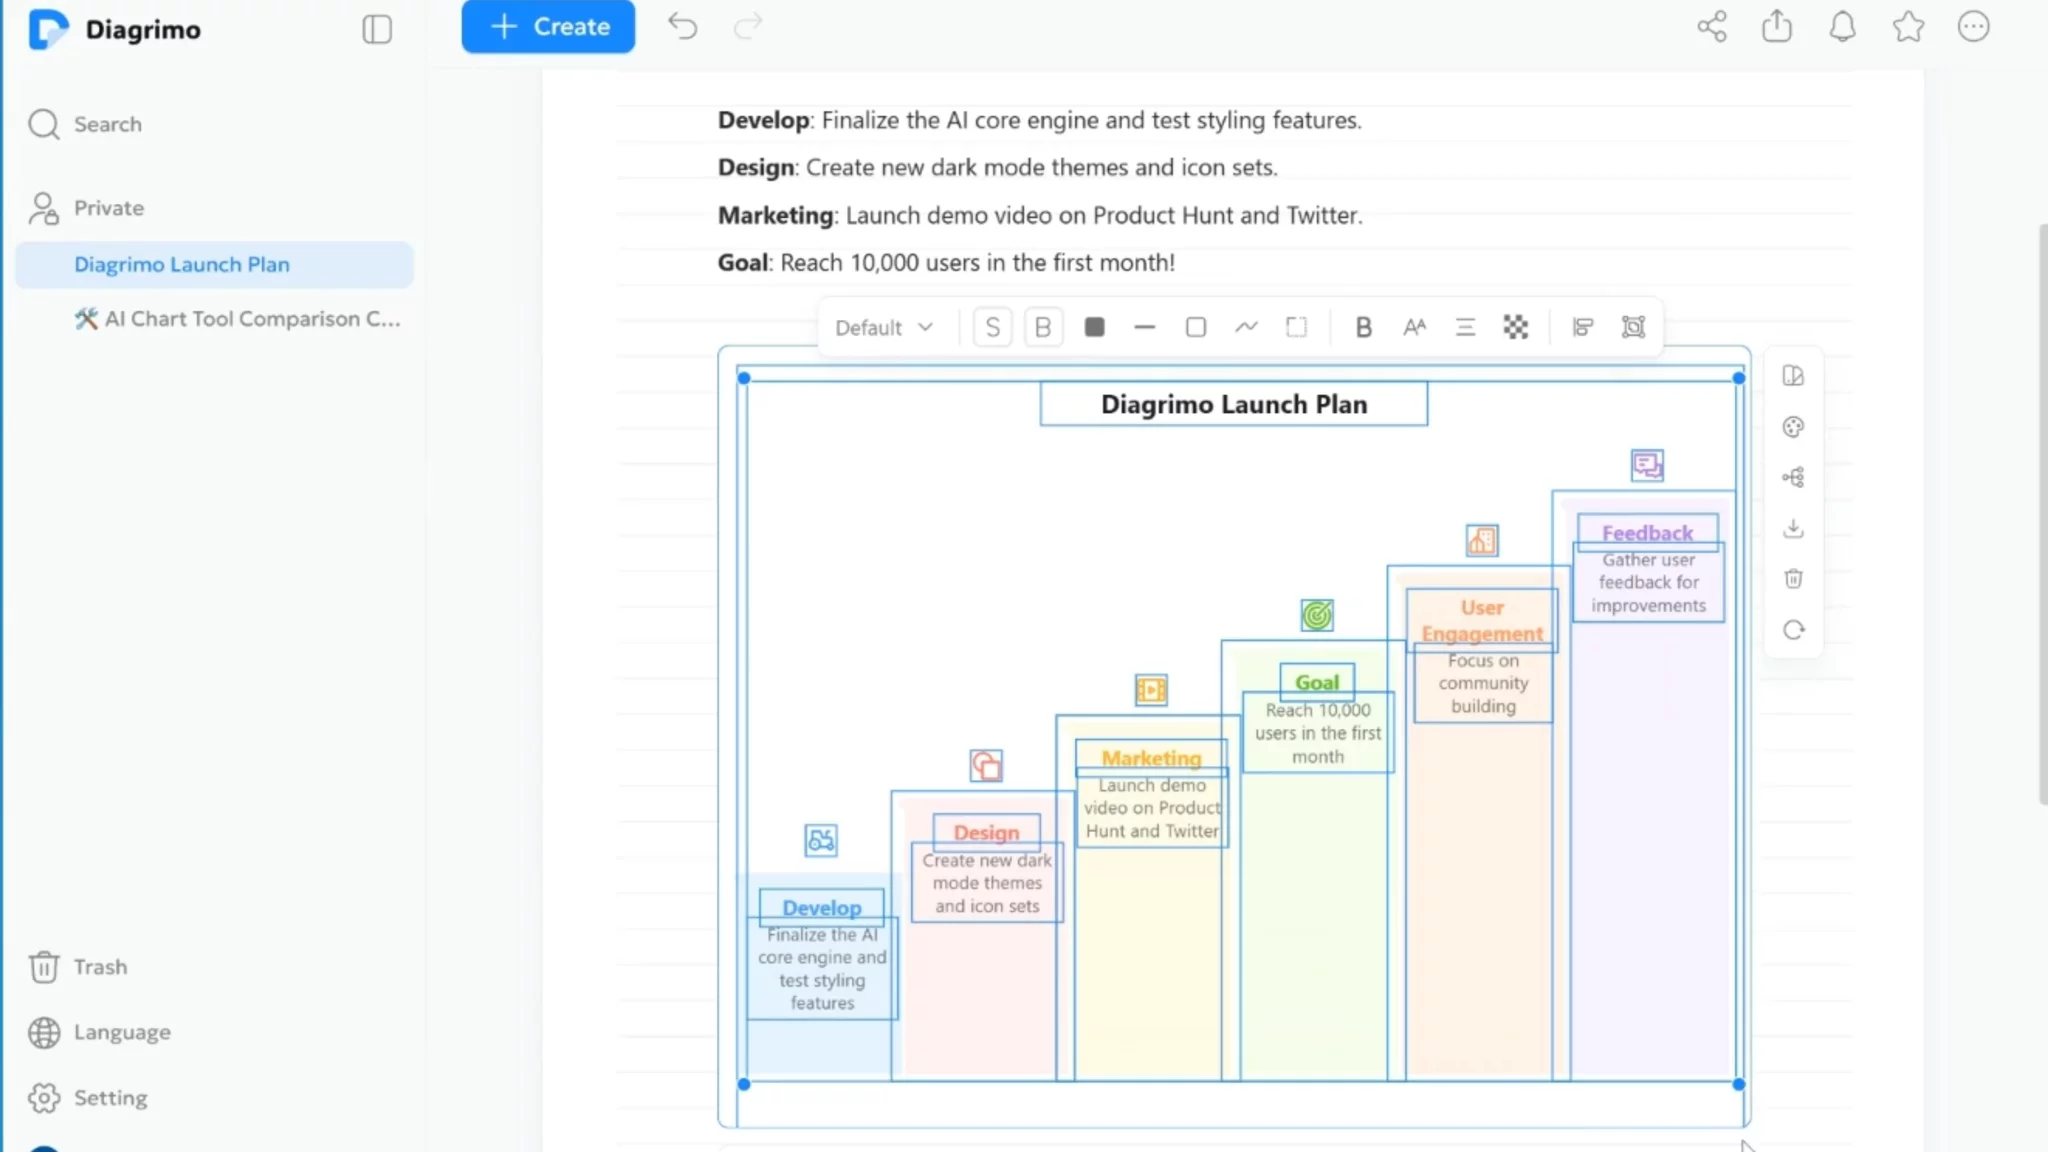Viewport: 2048px width, 1152px height.
Task: Select the Goal step label
Action: tap(1317, 682)
